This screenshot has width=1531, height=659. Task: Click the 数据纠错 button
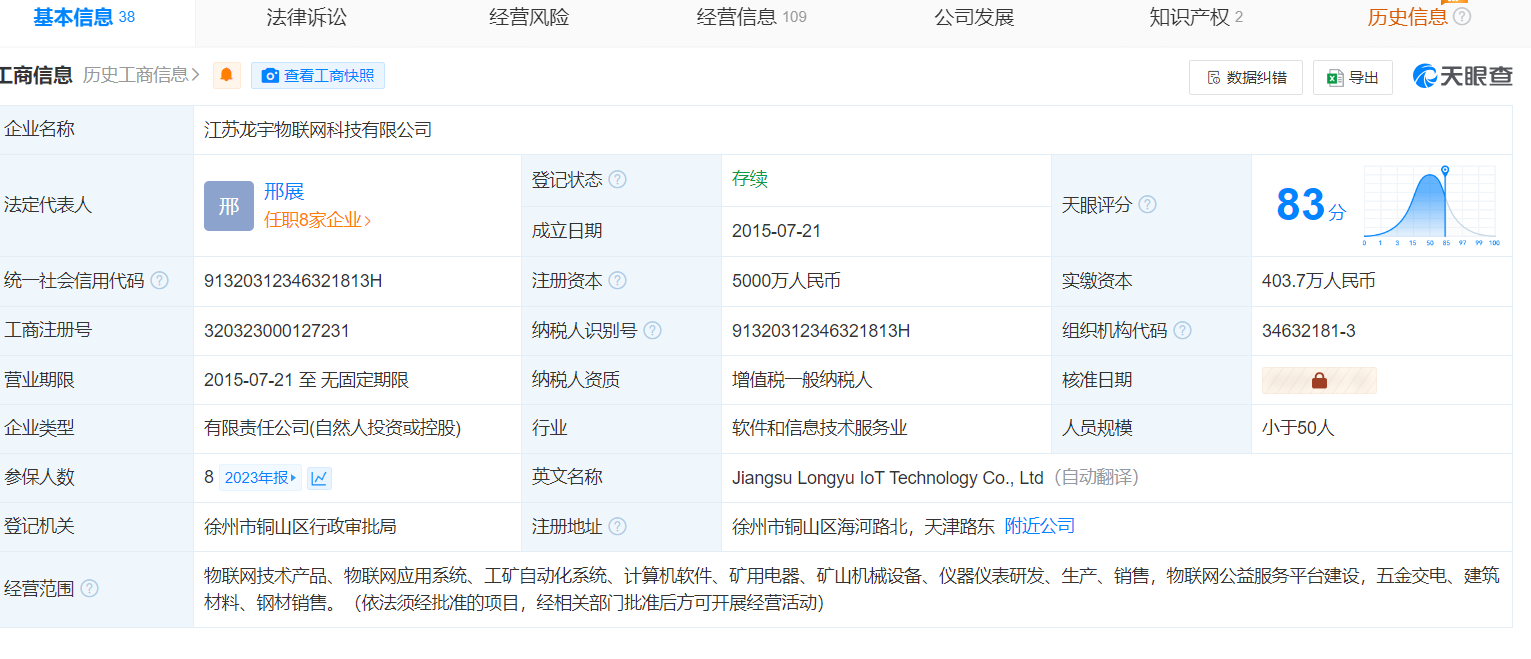point(1246,77)
